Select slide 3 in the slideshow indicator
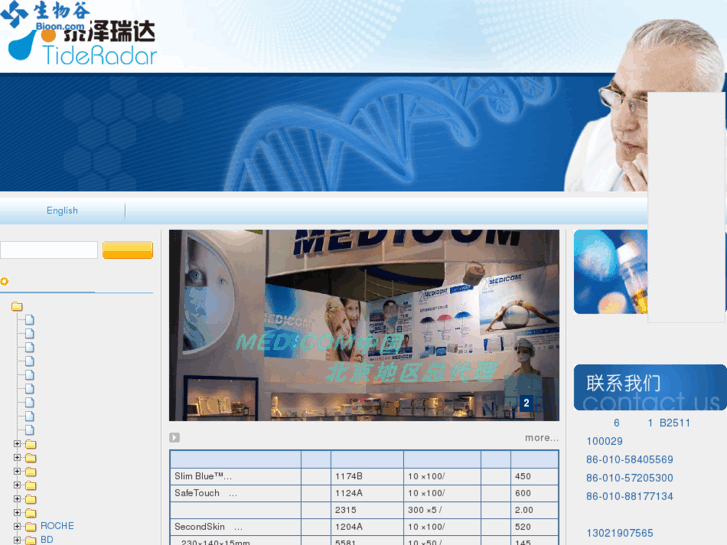This screenshot has height=545, width=727. [x=542, y=403]
